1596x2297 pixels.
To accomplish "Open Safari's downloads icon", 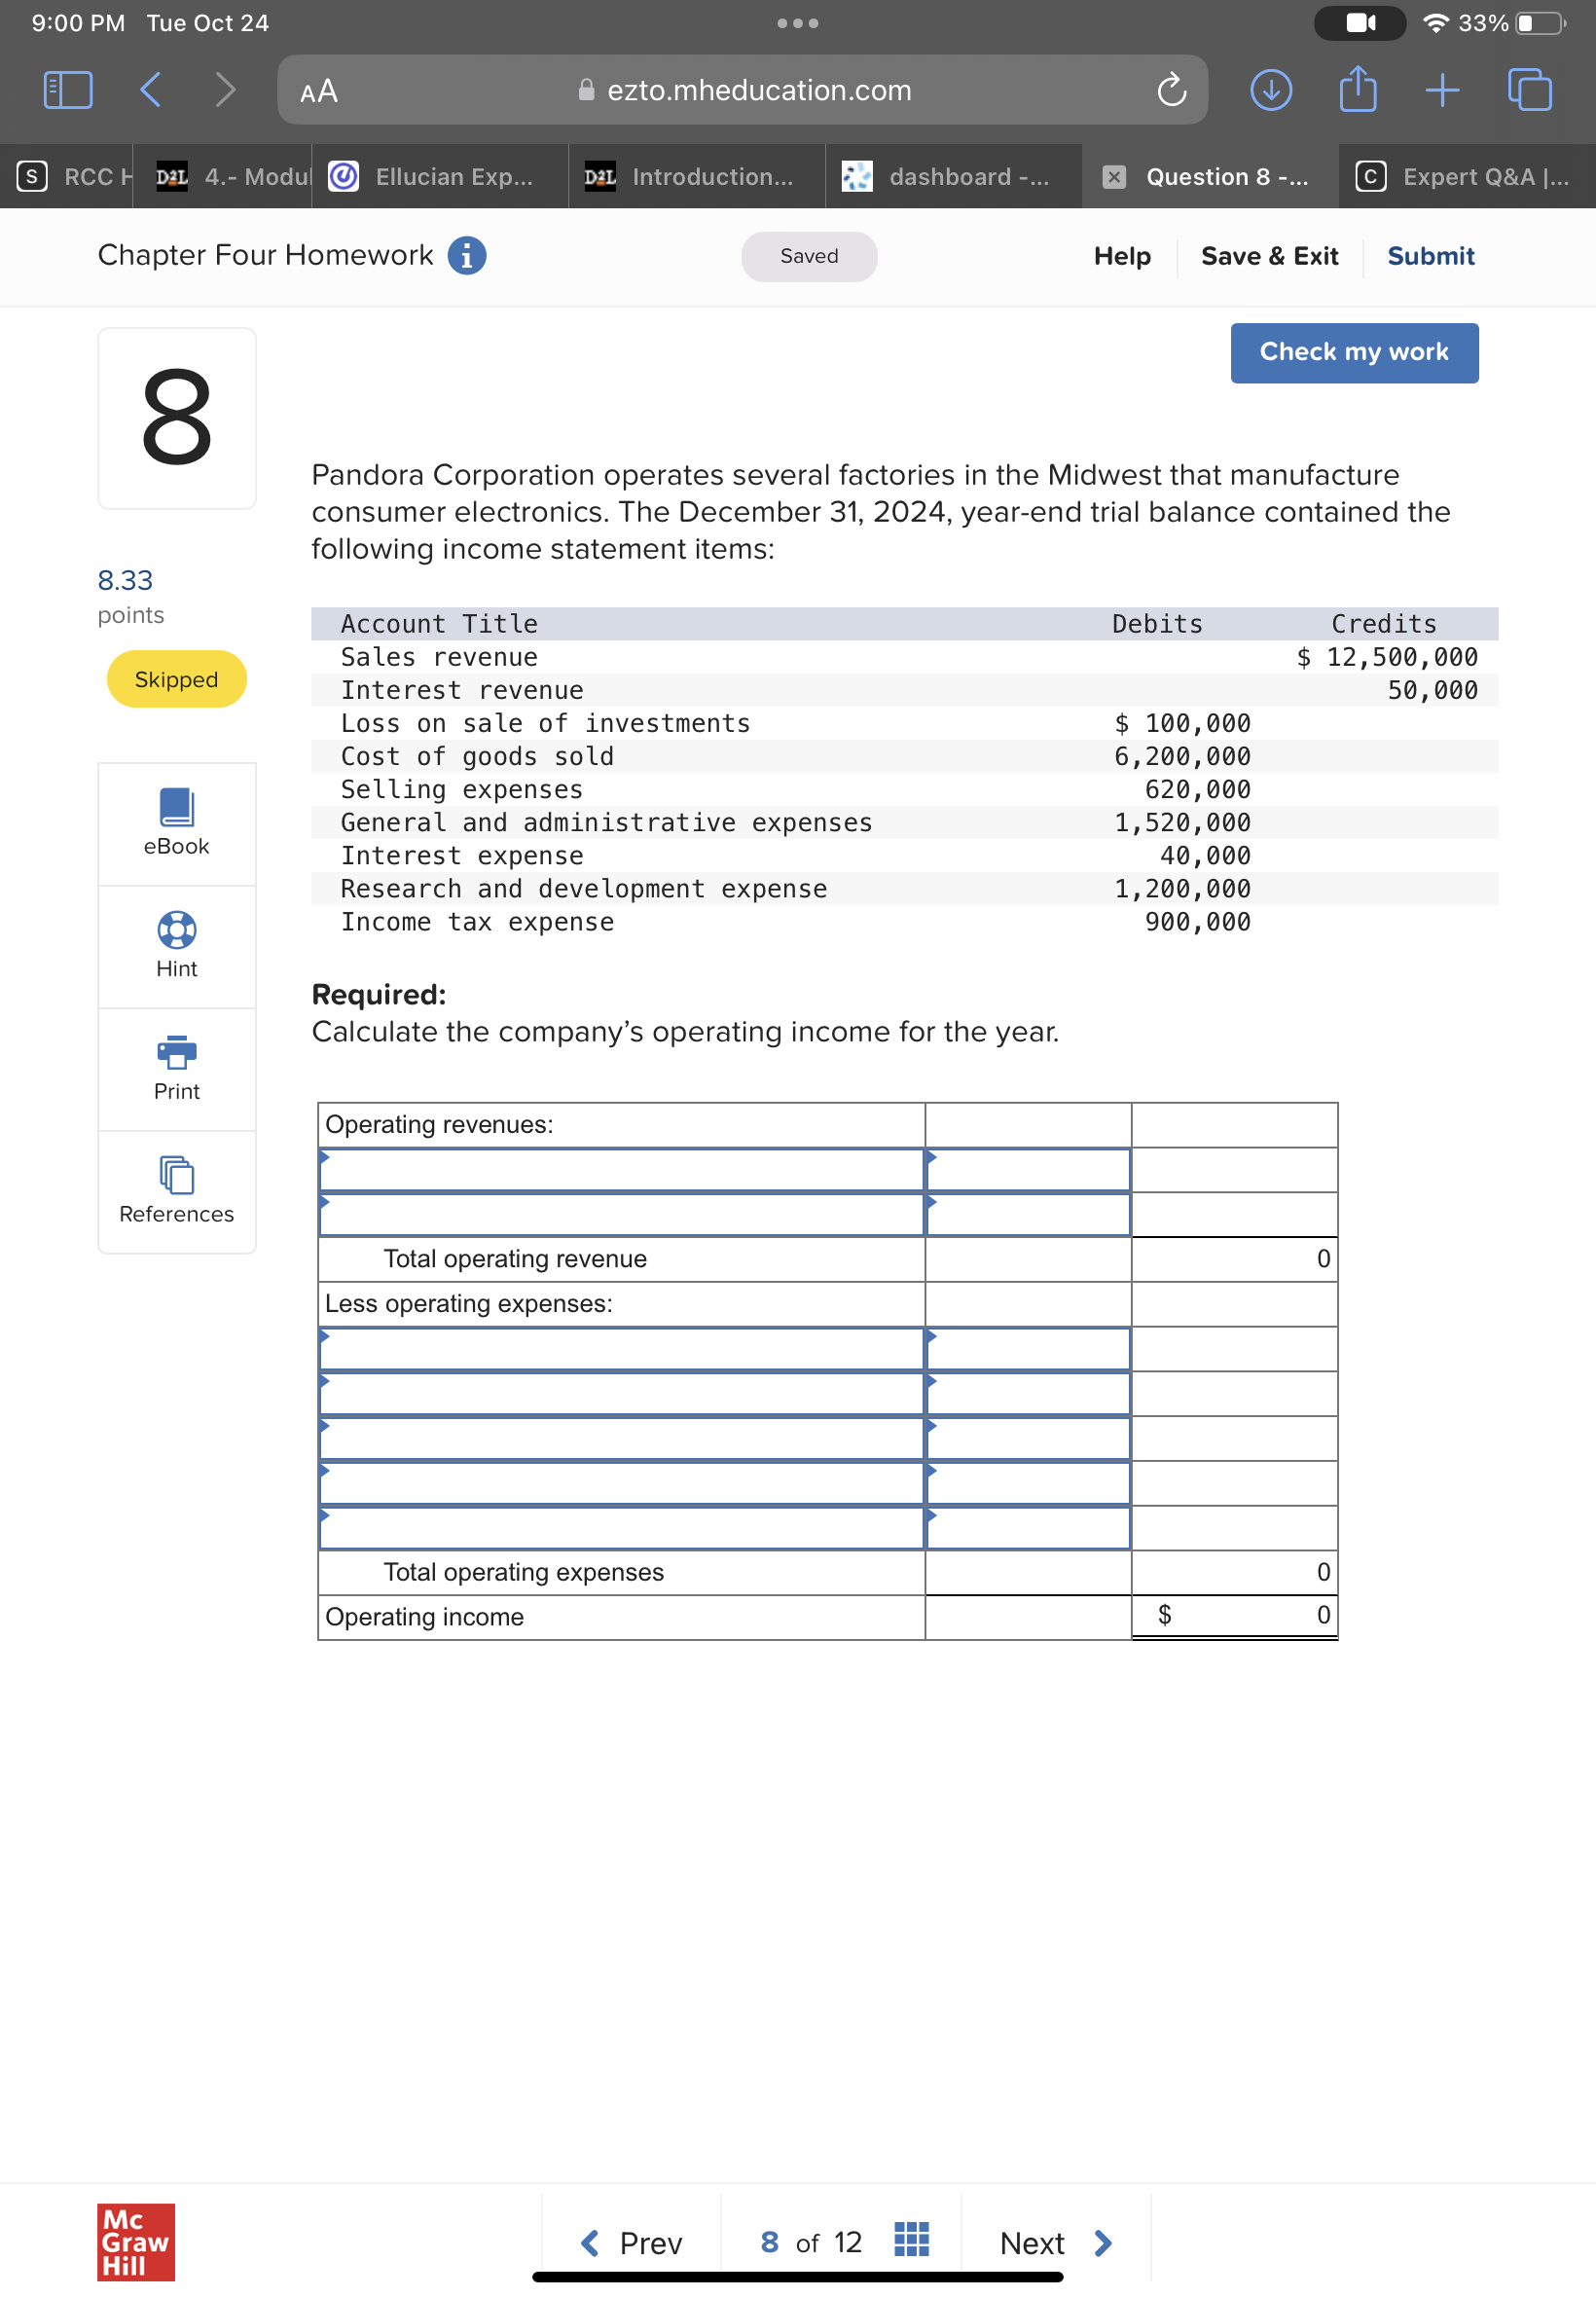I will (1271, 89).
